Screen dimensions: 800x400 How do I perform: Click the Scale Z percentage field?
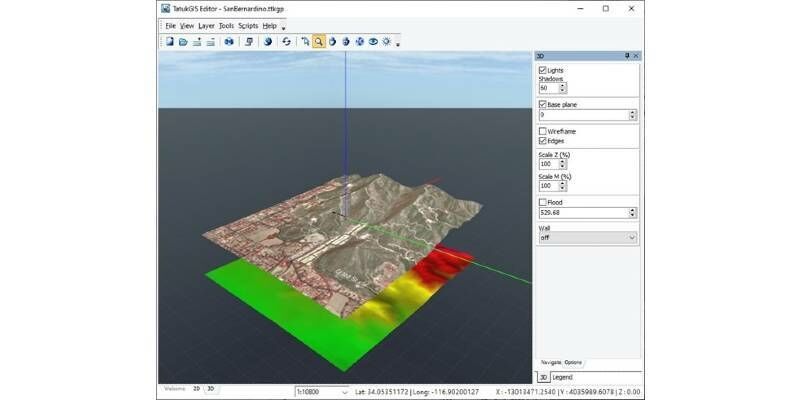[549, 164]
